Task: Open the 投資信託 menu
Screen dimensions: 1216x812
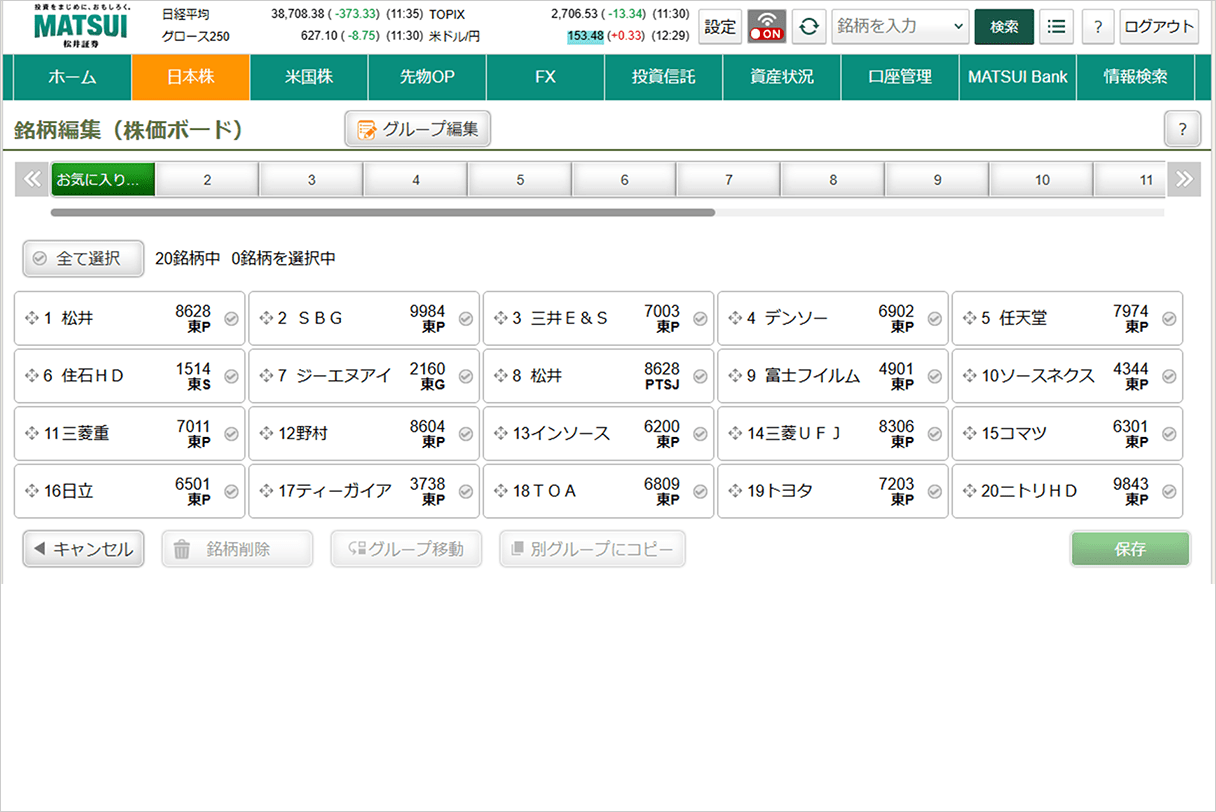Action: coord(663,77)
